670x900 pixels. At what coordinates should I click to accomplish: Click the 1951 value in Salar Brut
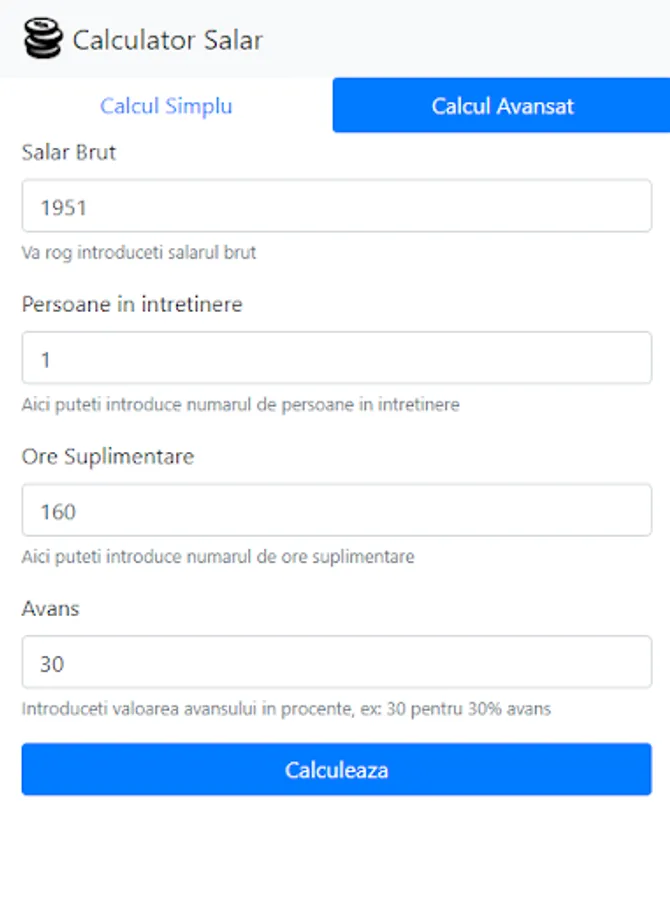pyautogui.click(x=64, y=208)
